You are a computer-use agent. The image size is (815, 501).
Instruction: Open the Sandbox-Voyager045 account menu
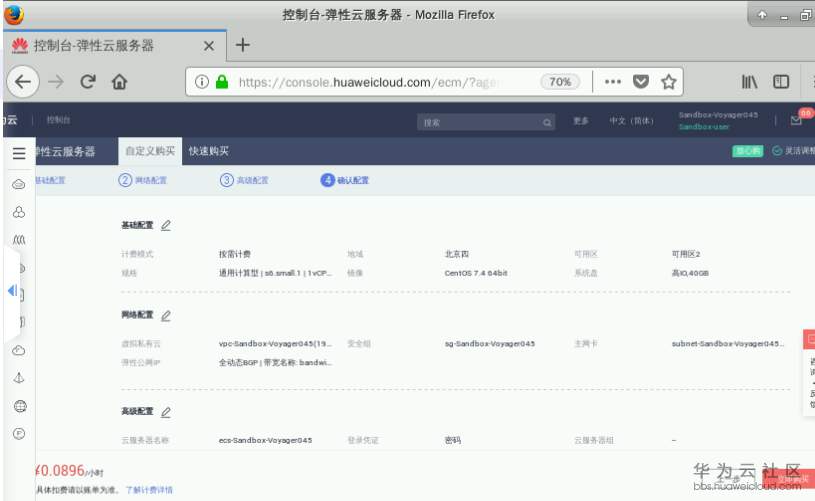click(x=718, y=120)
